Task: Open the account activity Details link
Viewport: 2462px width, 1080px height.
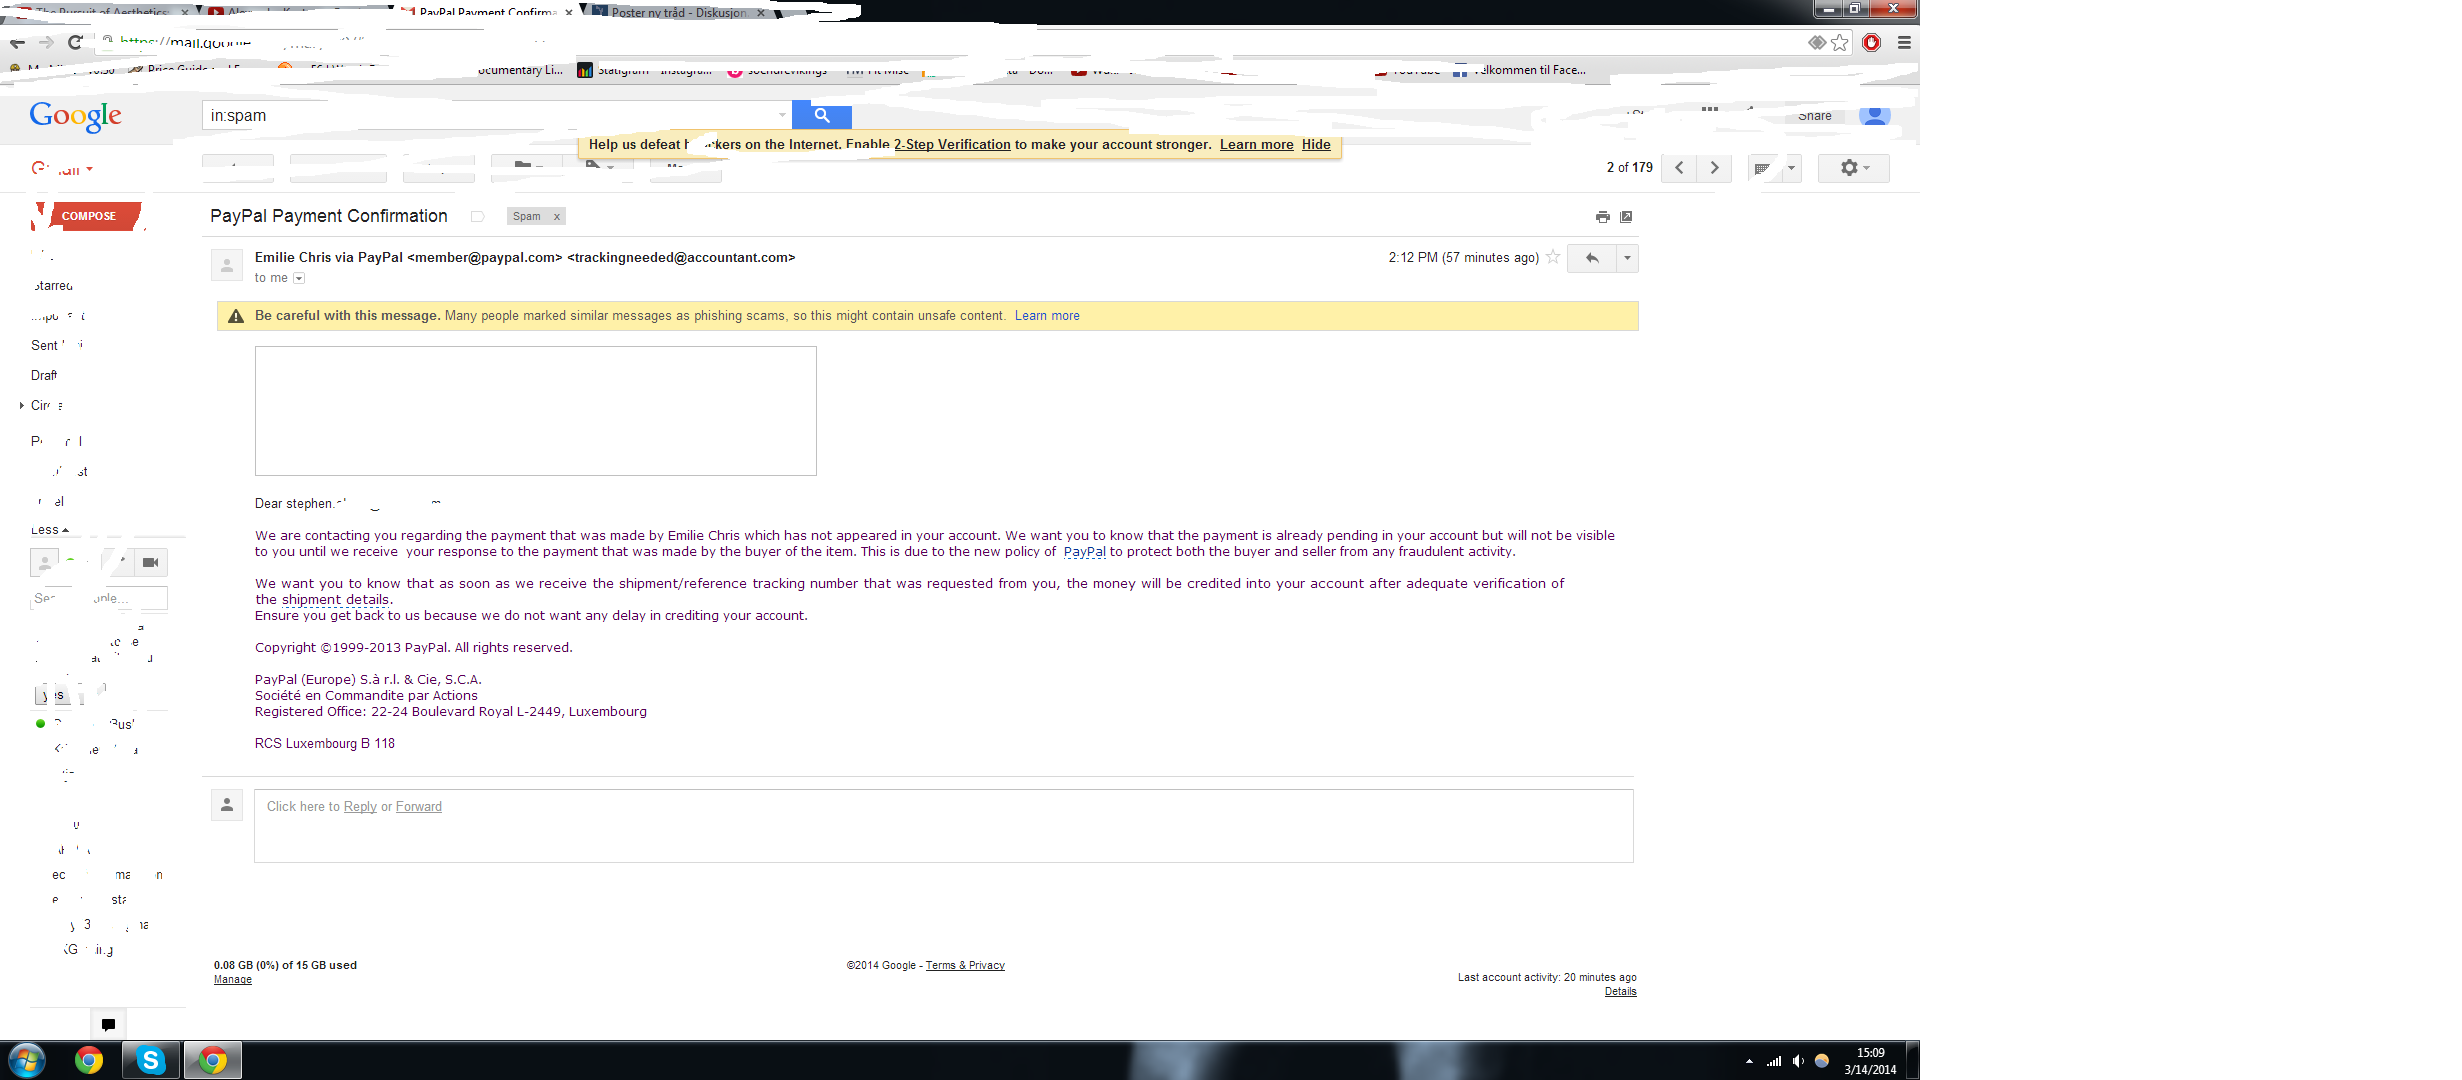Action: click(x=1621, y=992)
